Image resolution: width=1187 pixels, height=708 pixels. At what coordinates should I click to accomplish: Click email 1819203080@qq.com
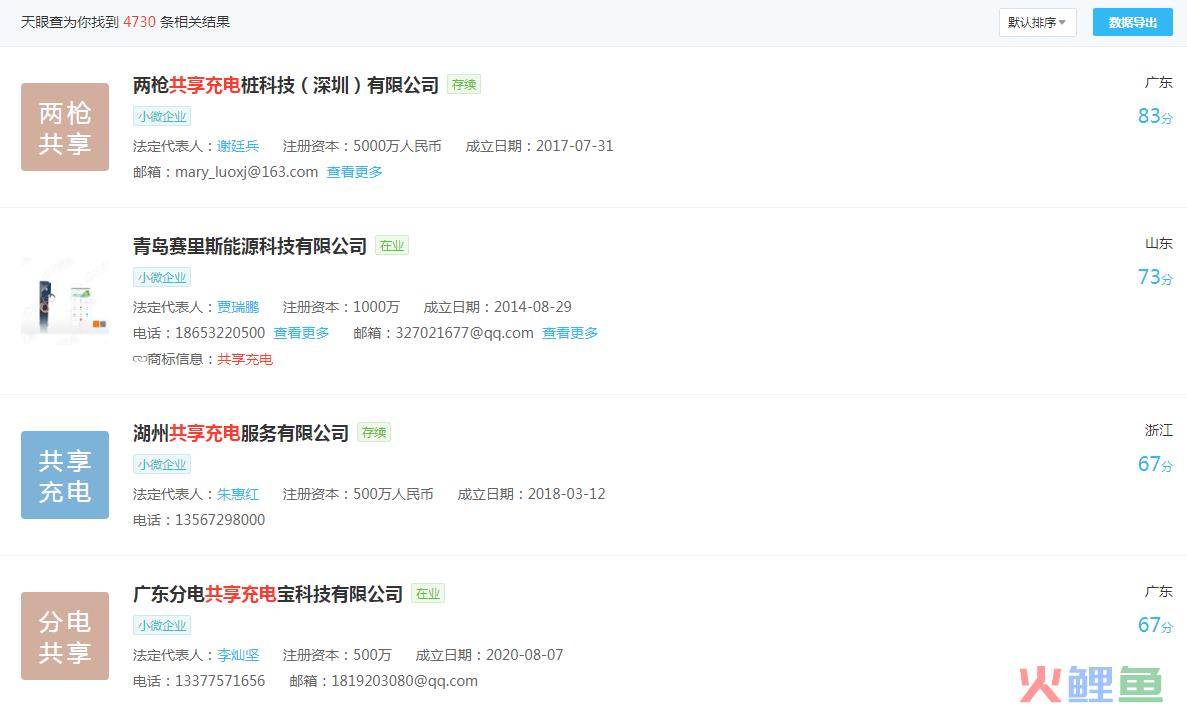tap(404, 681)
